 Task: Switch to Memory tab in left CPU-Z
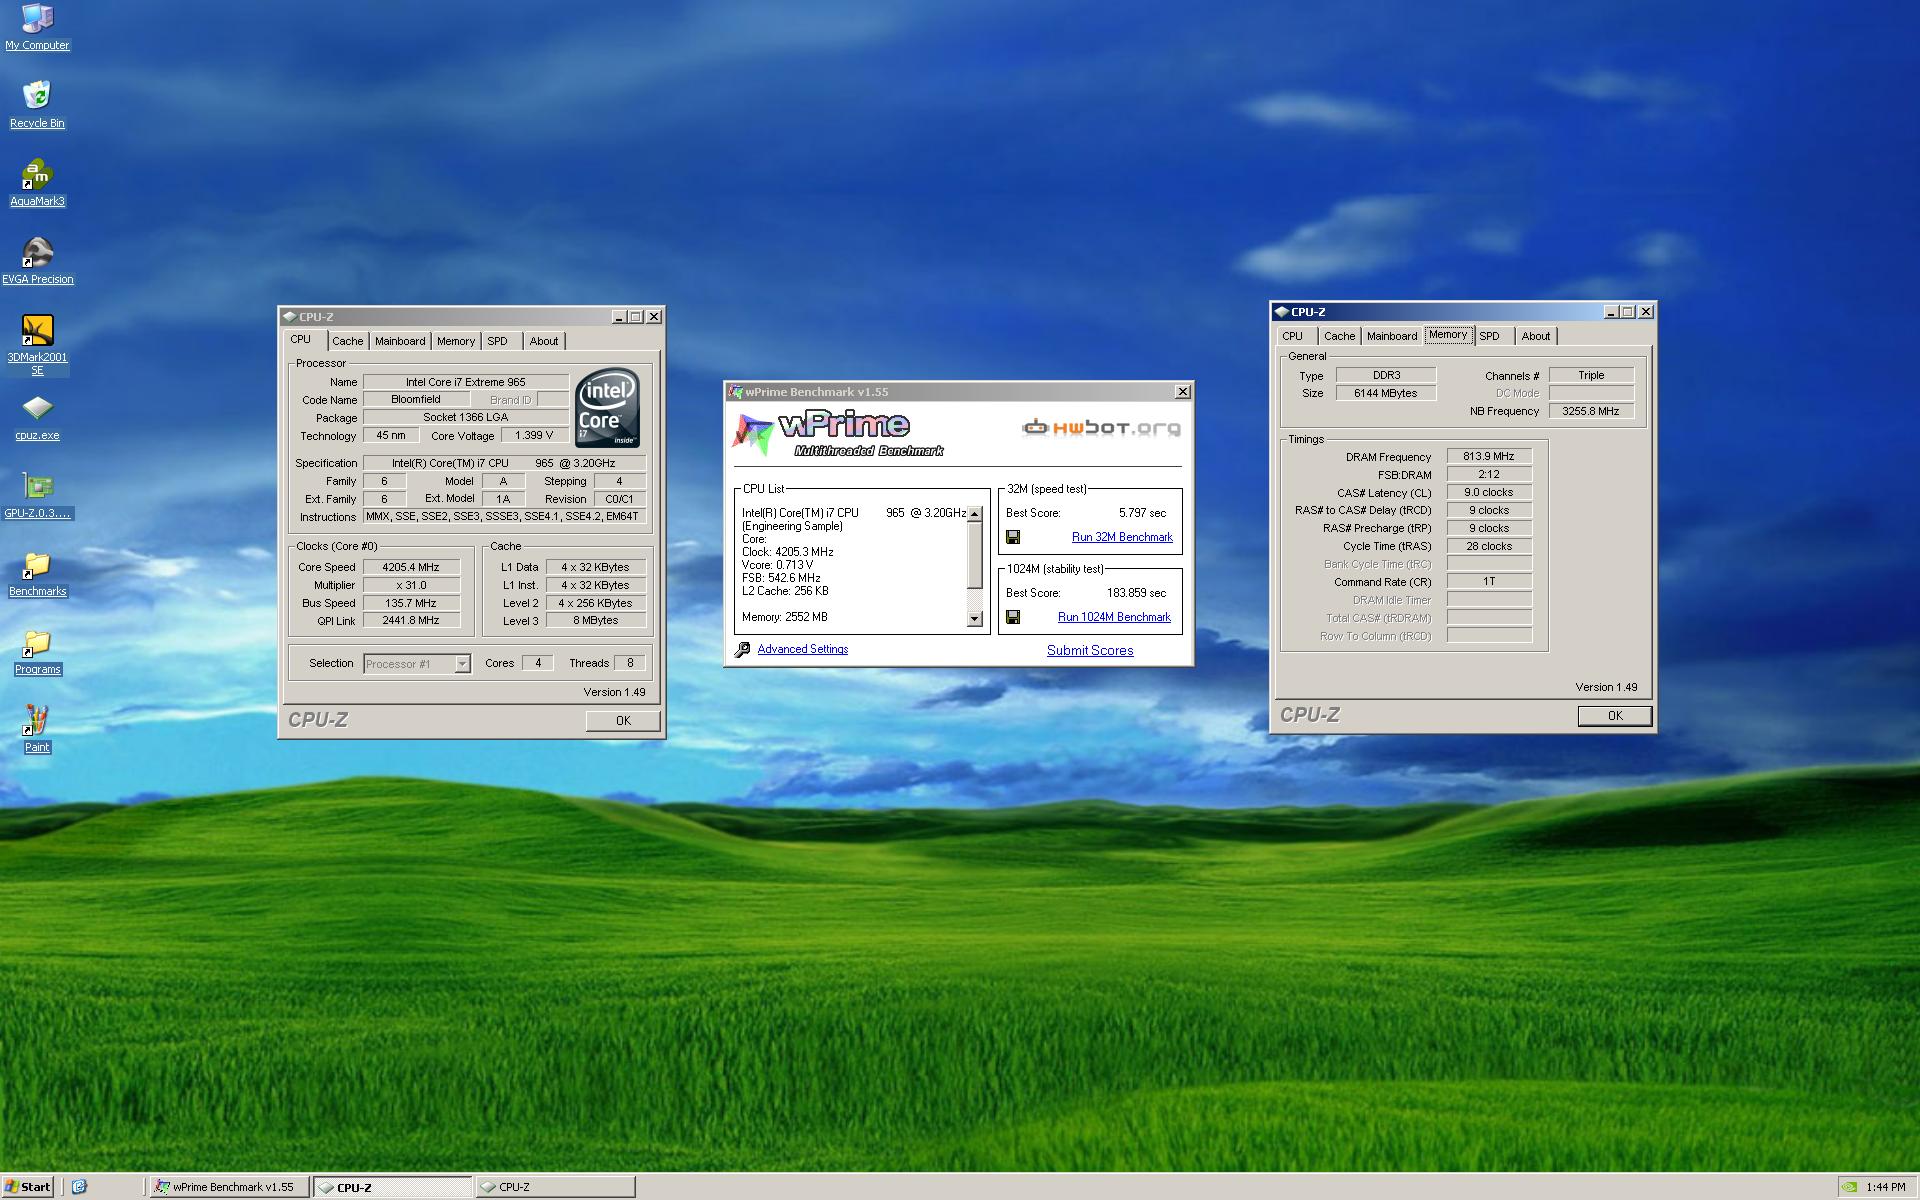tap(456, 341)
